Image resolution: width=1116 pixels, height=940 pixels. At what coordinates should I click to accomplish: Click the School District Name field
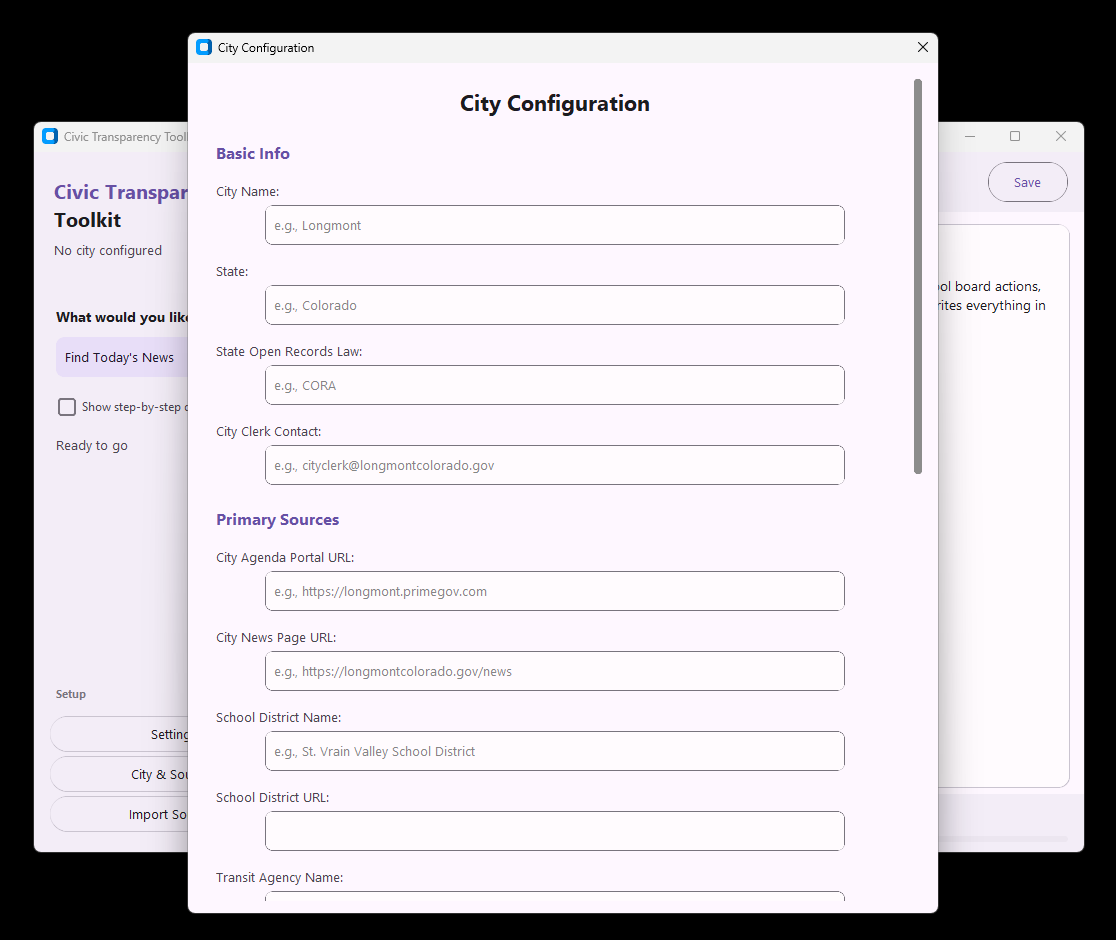(555, 751)
